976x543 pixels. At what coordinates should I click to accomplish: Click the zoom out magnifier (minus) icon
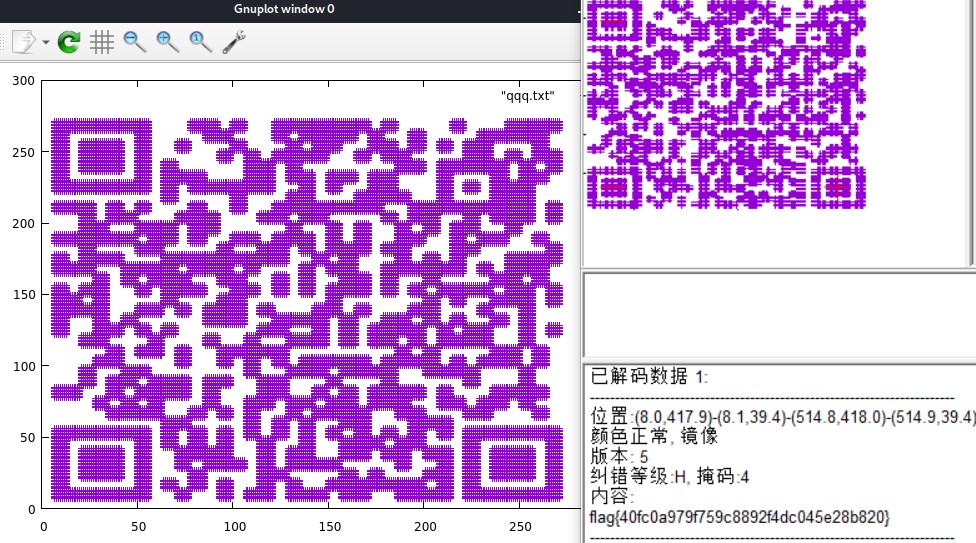pyautogui.click(x=134, y=42)
